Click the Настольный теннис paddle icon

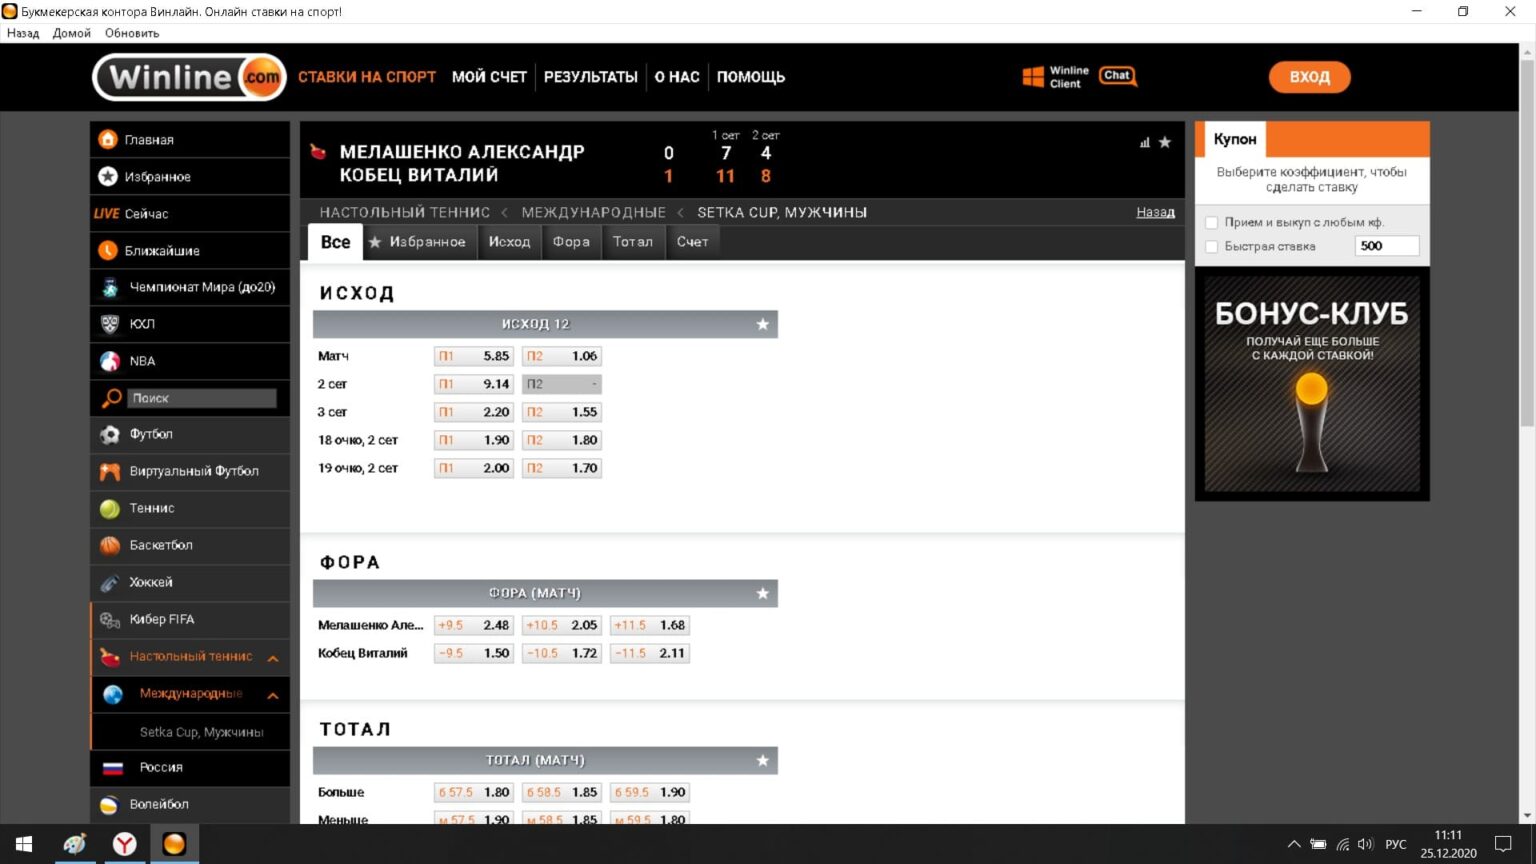tap(110, 657)
